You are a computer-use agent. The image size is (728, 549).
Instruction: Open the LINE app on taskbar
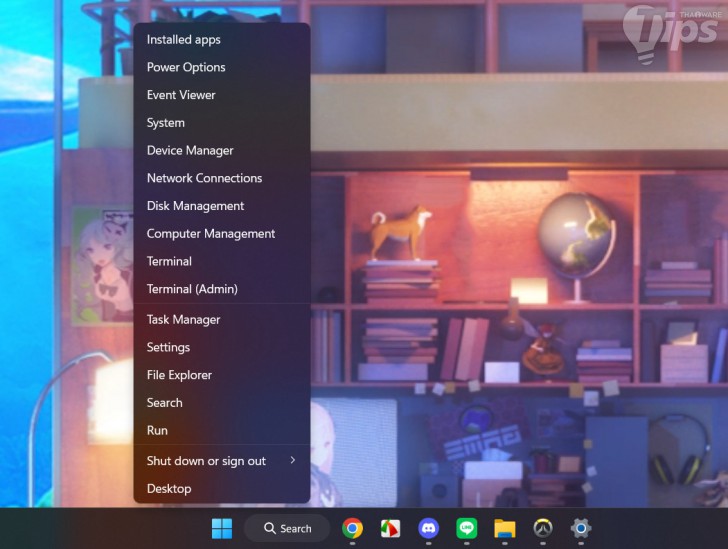pyautogui.click(x=467, y=529)
